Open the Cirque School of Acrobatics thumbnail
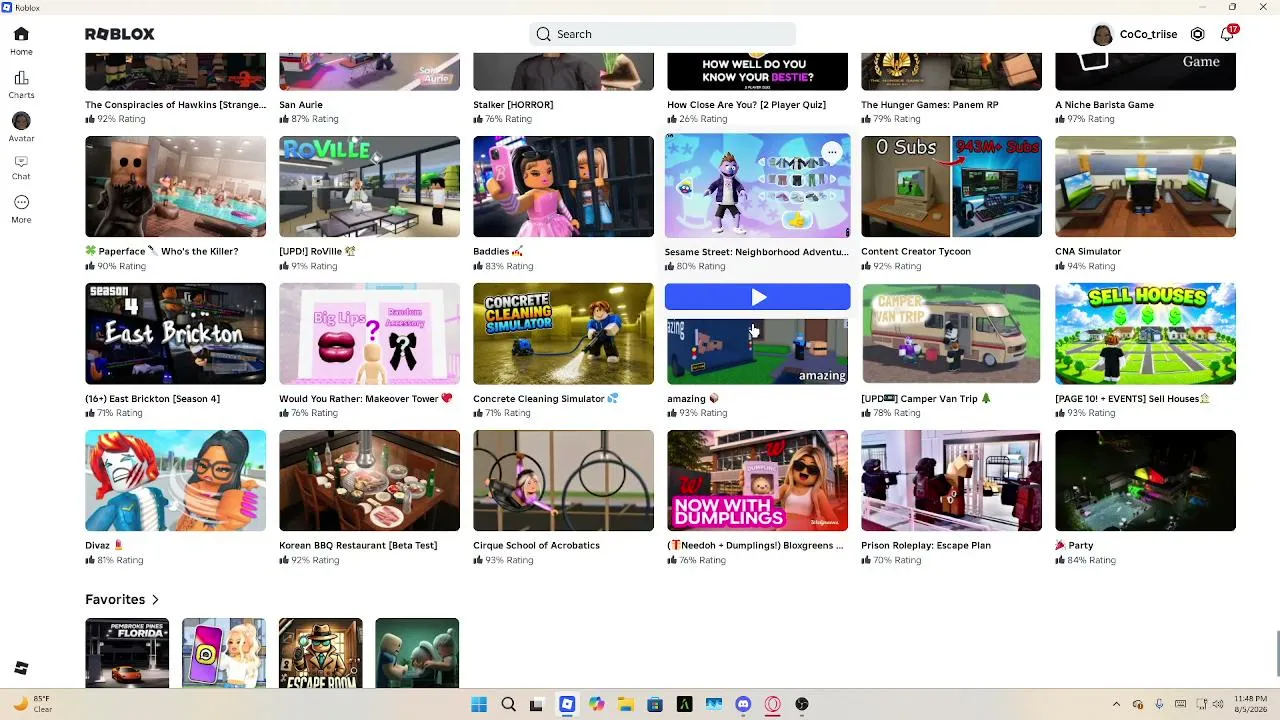This screenshot has width=1280, height=720. click(x=563, y=481)
